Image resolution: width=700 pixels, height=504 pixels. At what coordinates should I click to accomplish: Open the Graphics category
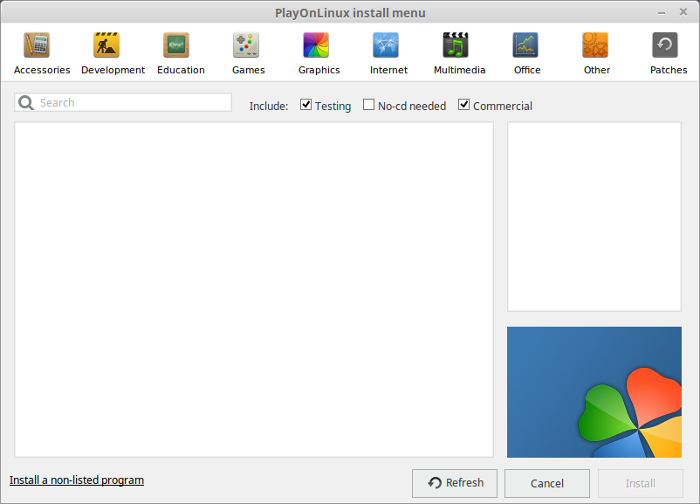coord(319,53)
